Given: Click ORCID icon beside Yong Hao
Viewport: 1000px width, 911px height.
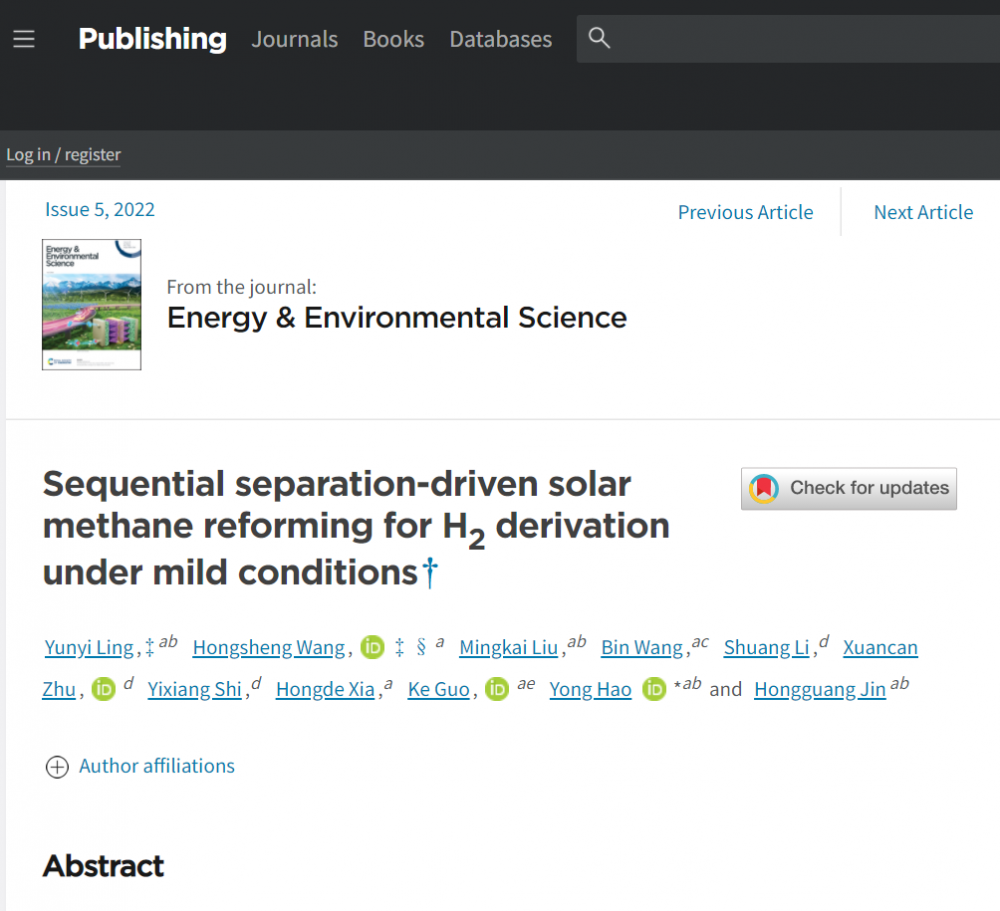Looking at the screenshot, I should pos(654,689).
